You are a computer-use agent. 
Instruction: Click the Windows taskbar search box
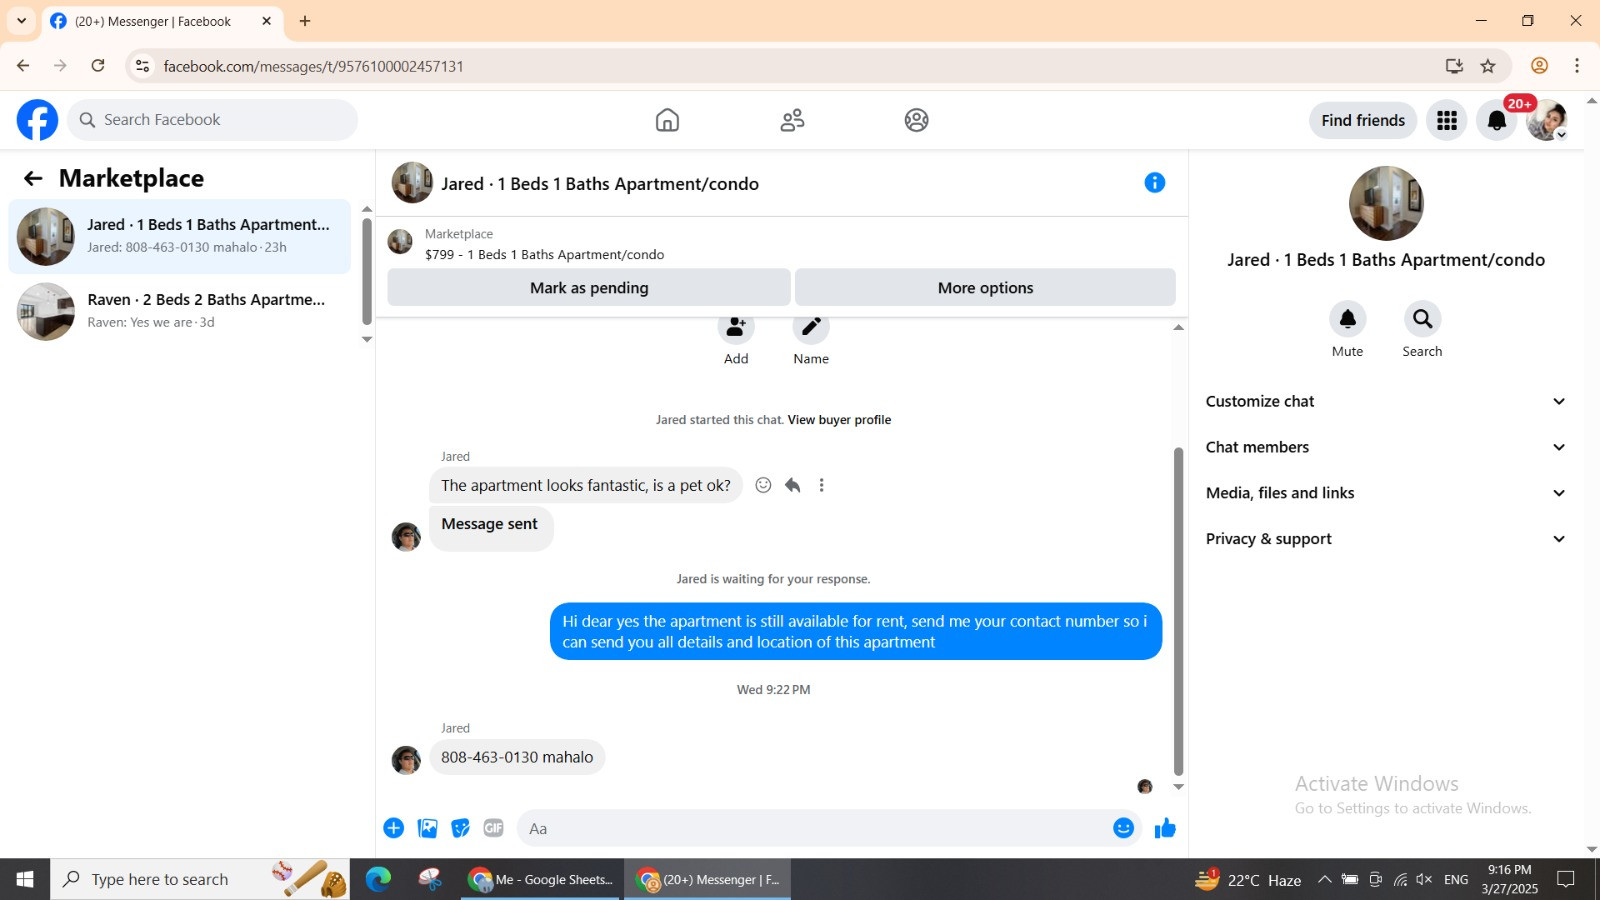tap(200, 879)
